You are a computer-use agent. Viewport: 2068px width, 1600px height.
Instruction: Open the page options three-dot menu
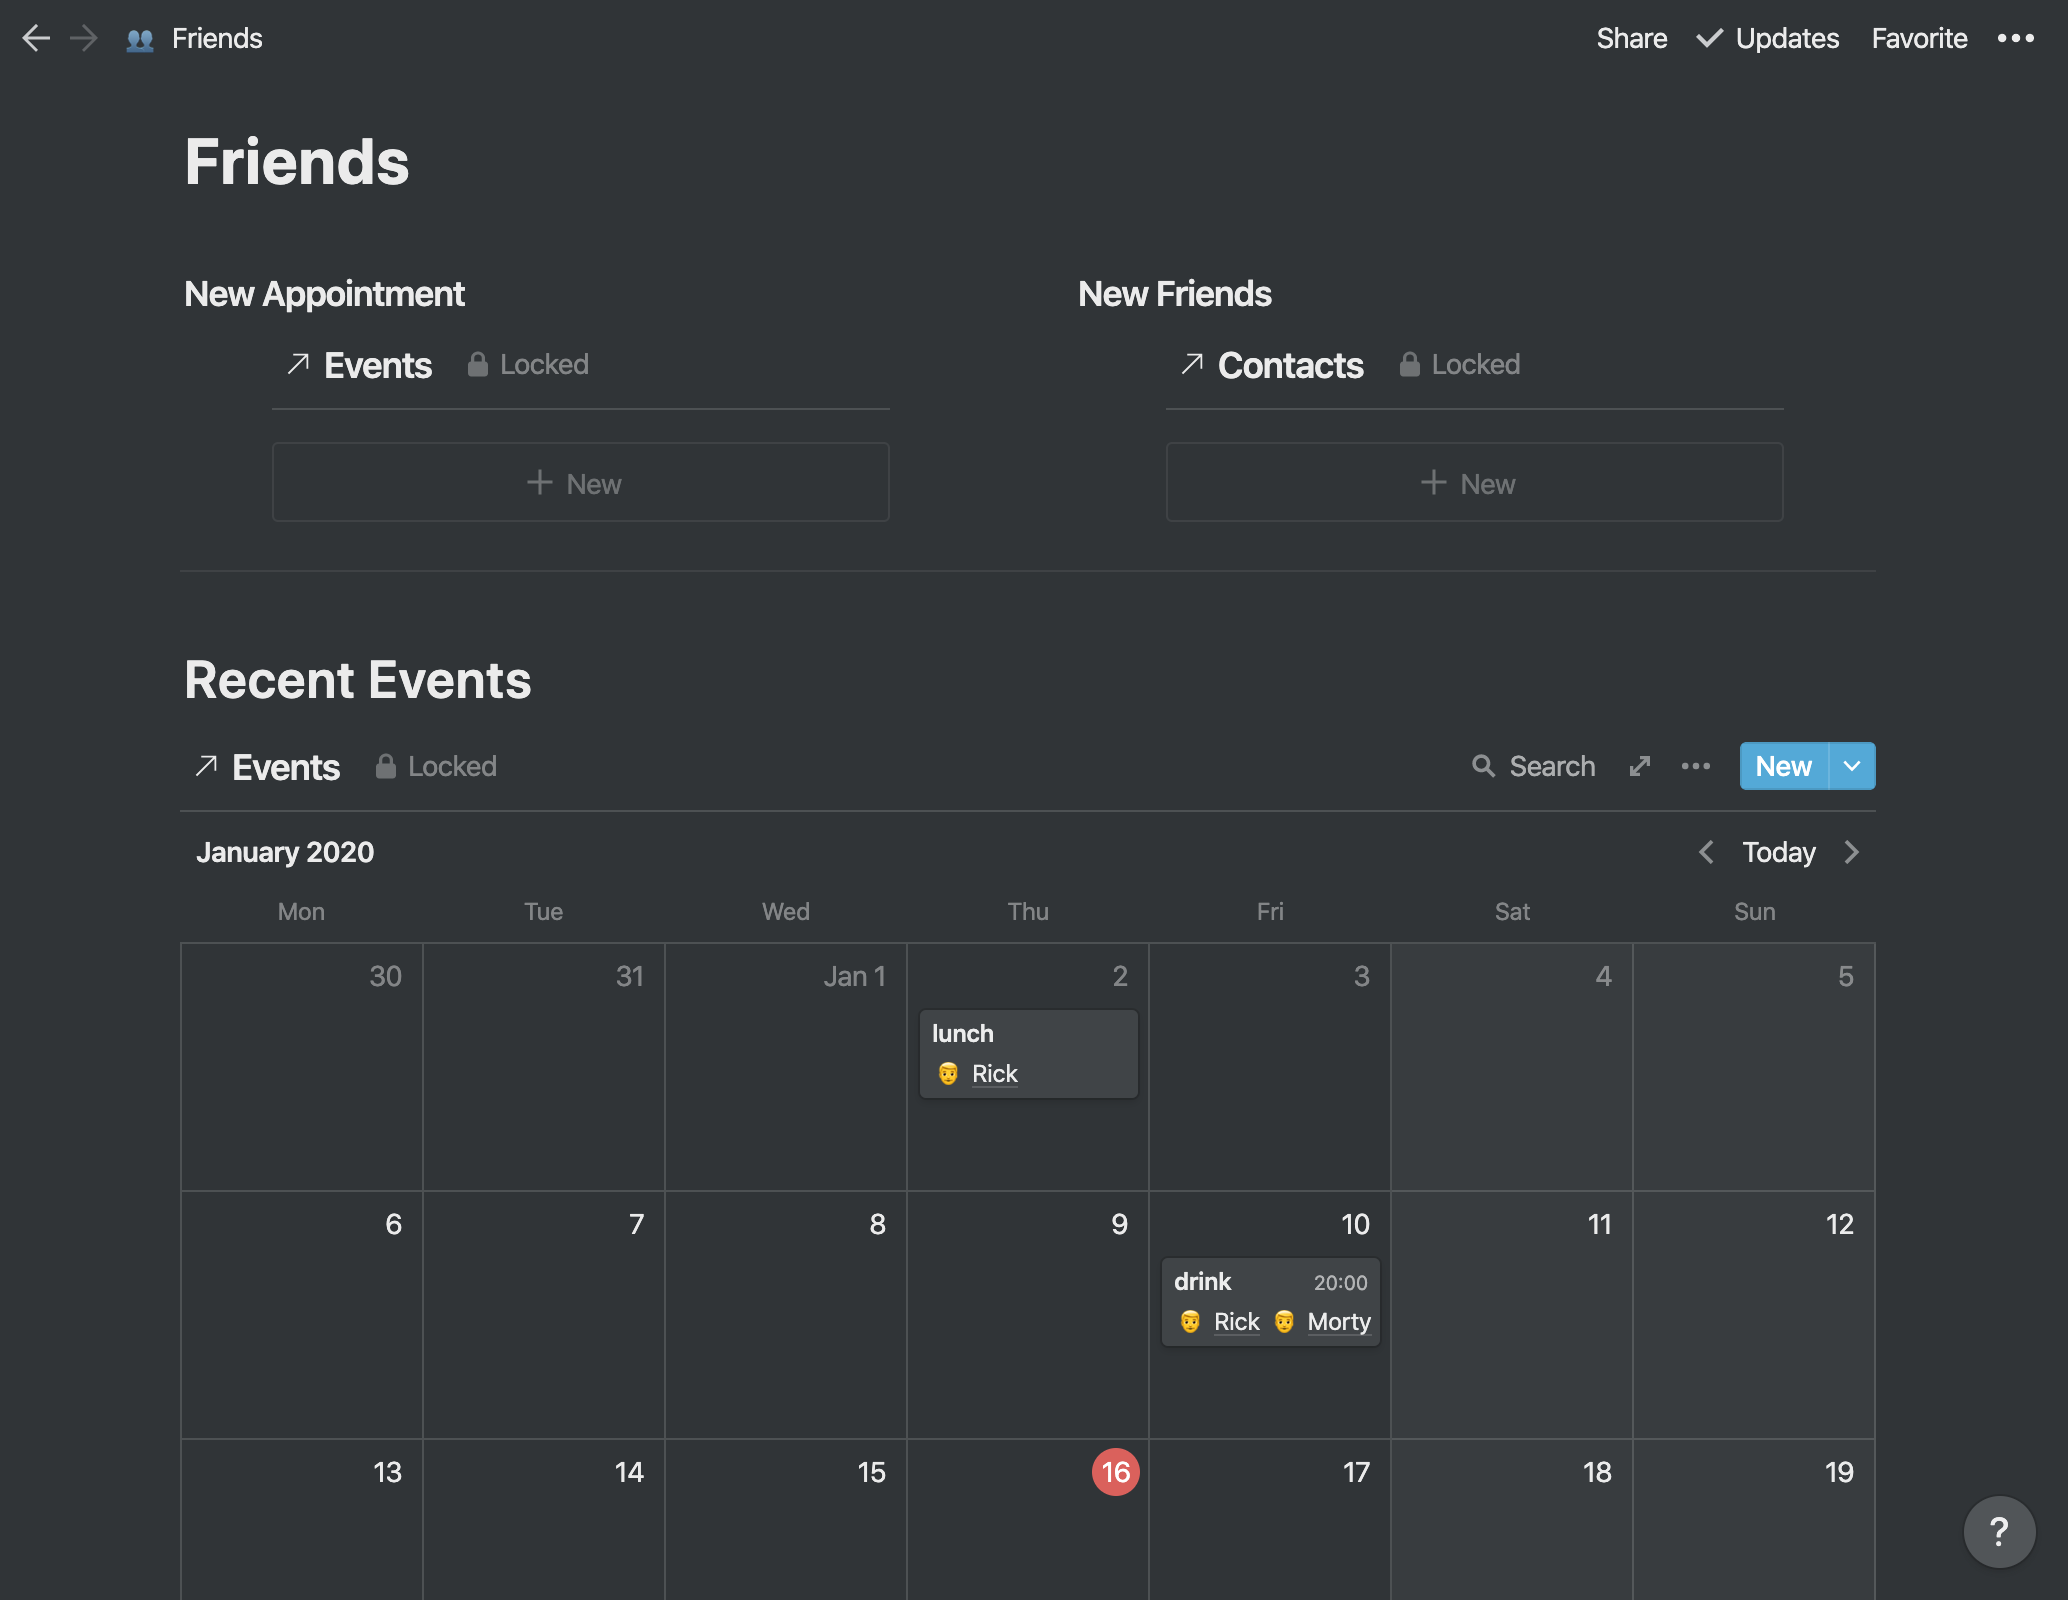2015,38
